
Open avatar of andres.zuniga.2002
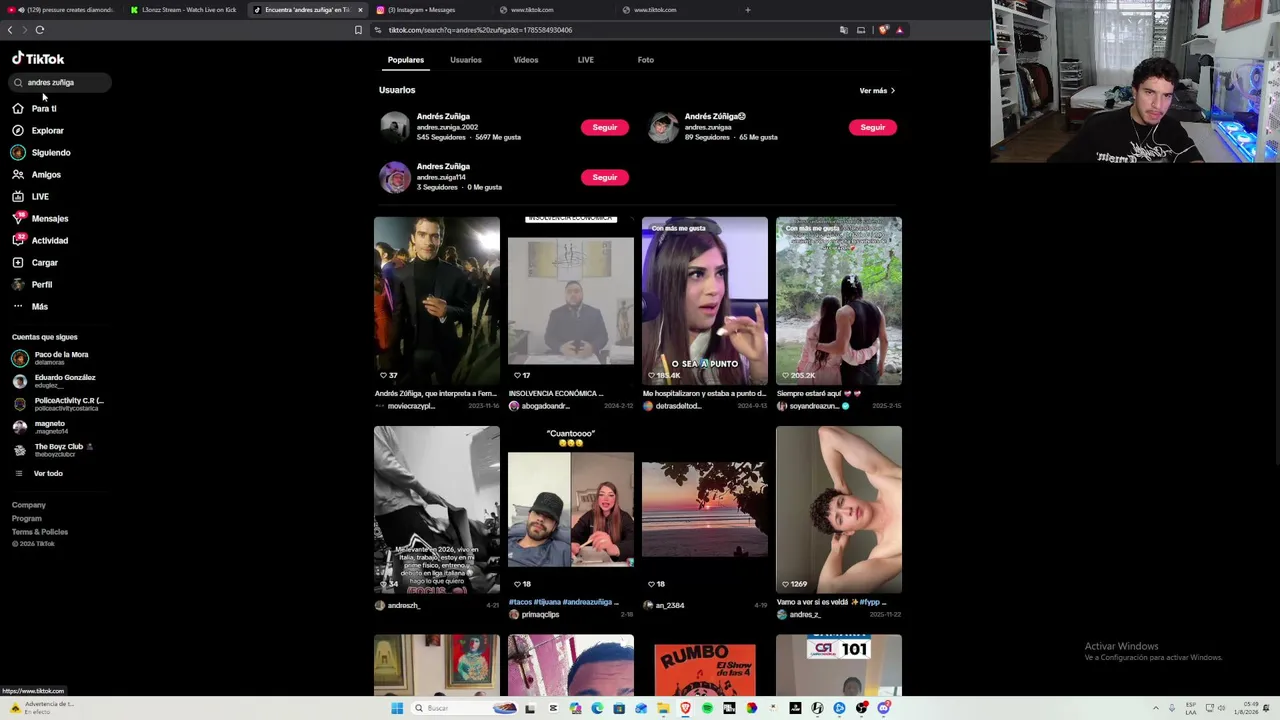(x=395, y=127)
